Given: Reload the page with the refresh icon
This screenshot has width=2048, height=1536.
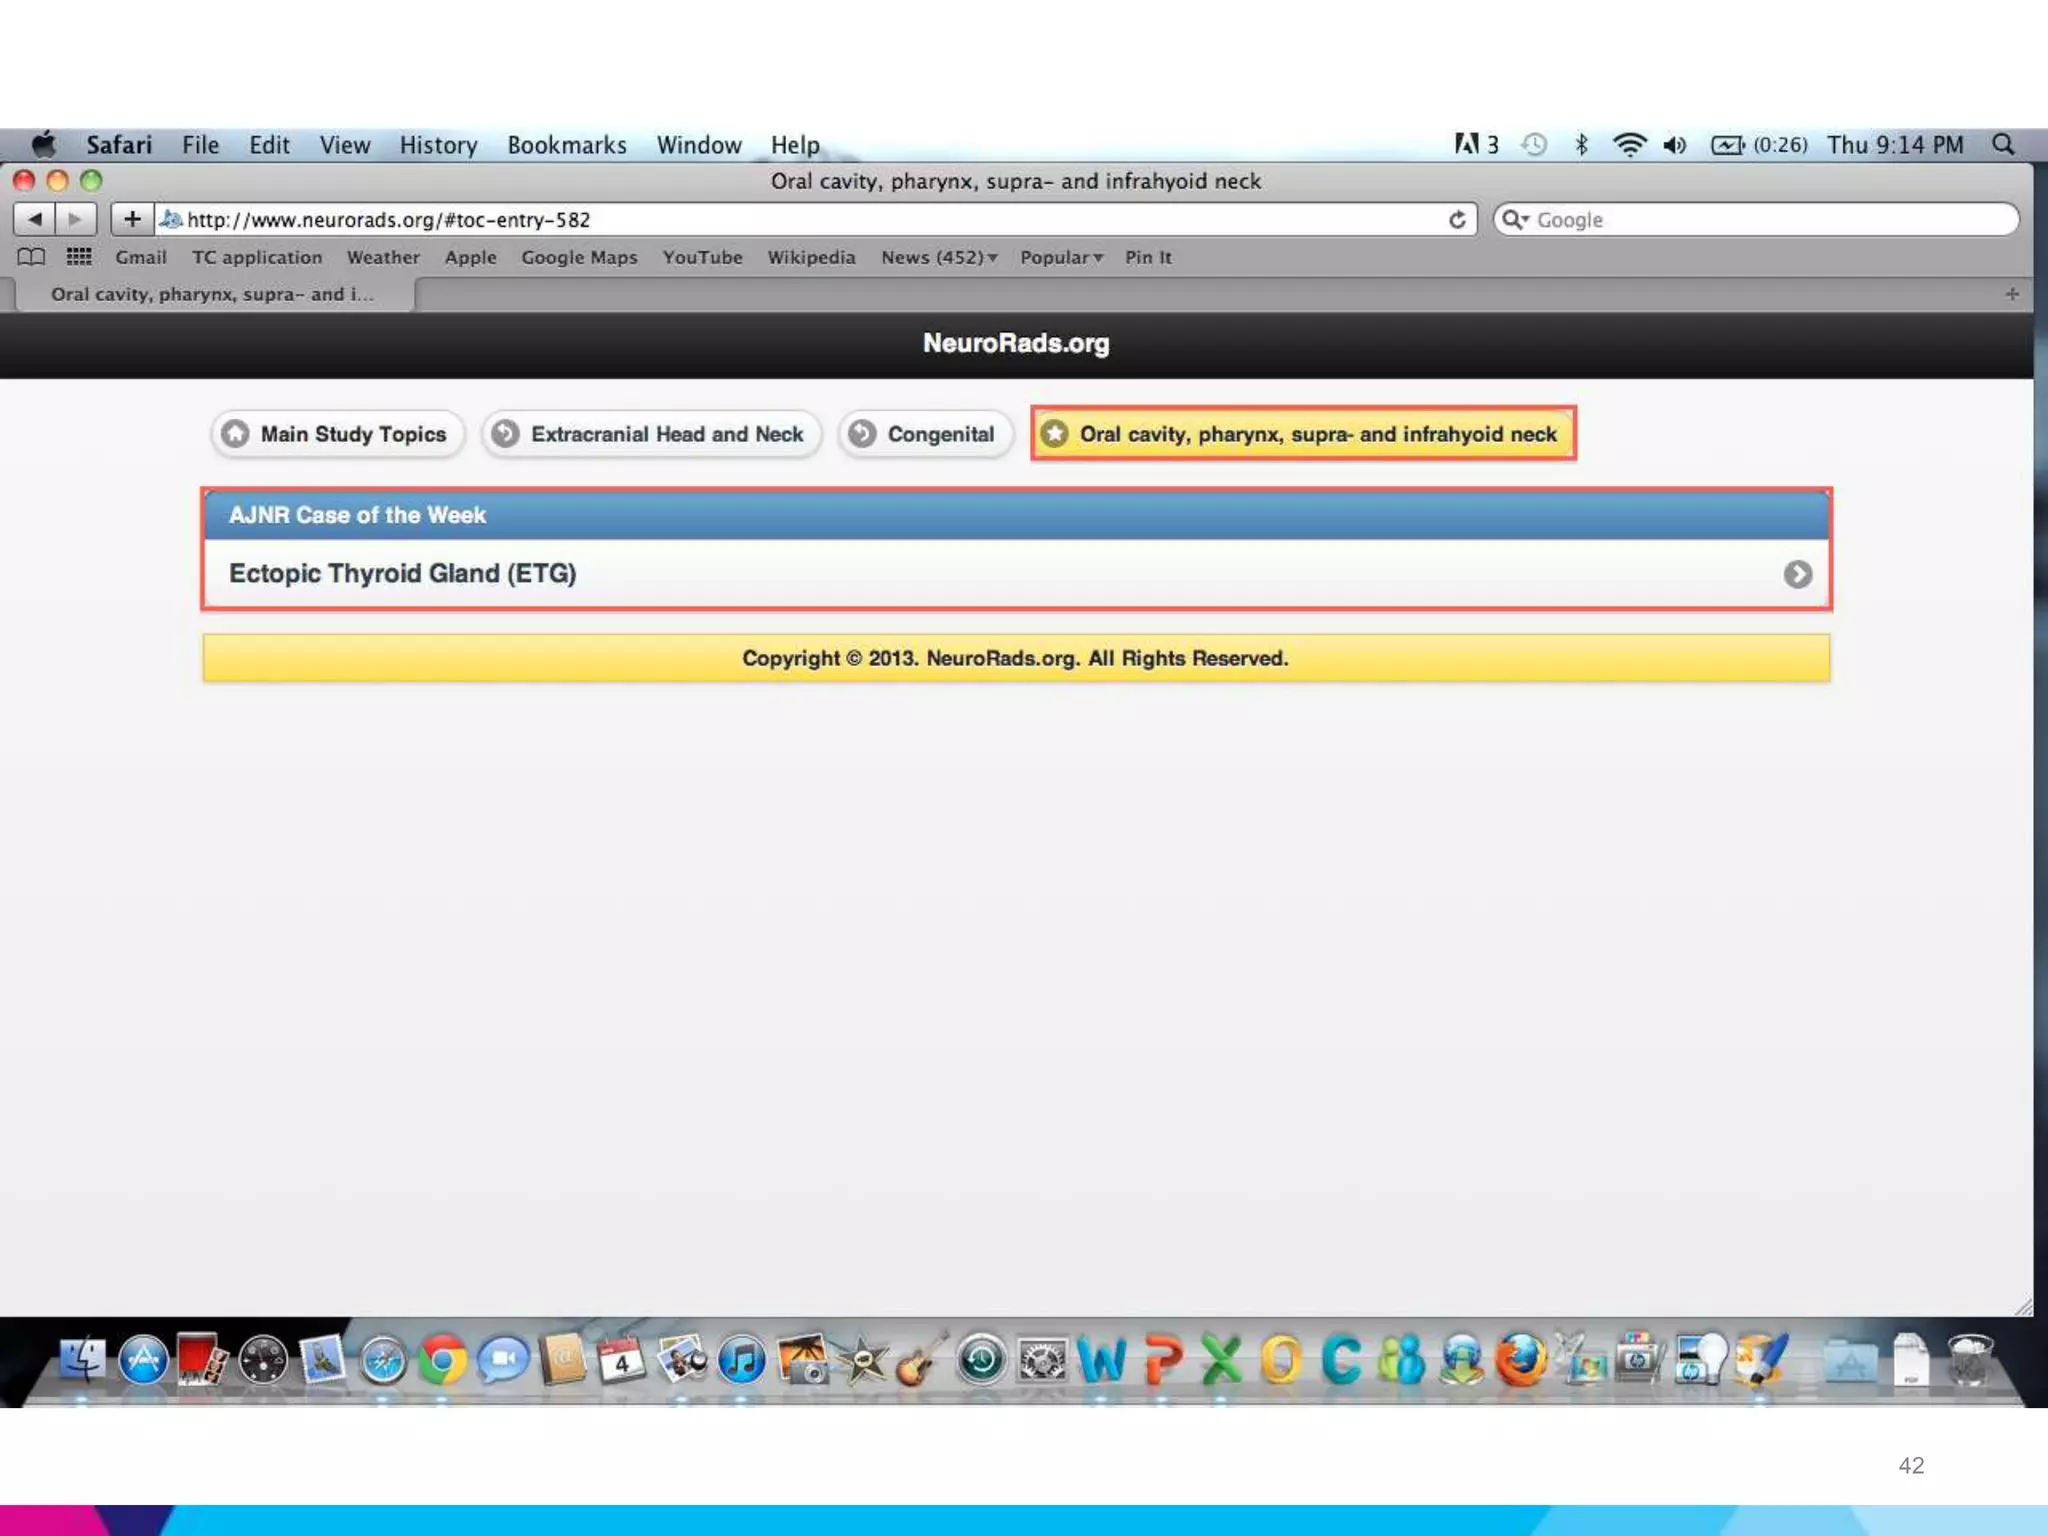Looking at the screenshot, I should tap(1457, 220).
